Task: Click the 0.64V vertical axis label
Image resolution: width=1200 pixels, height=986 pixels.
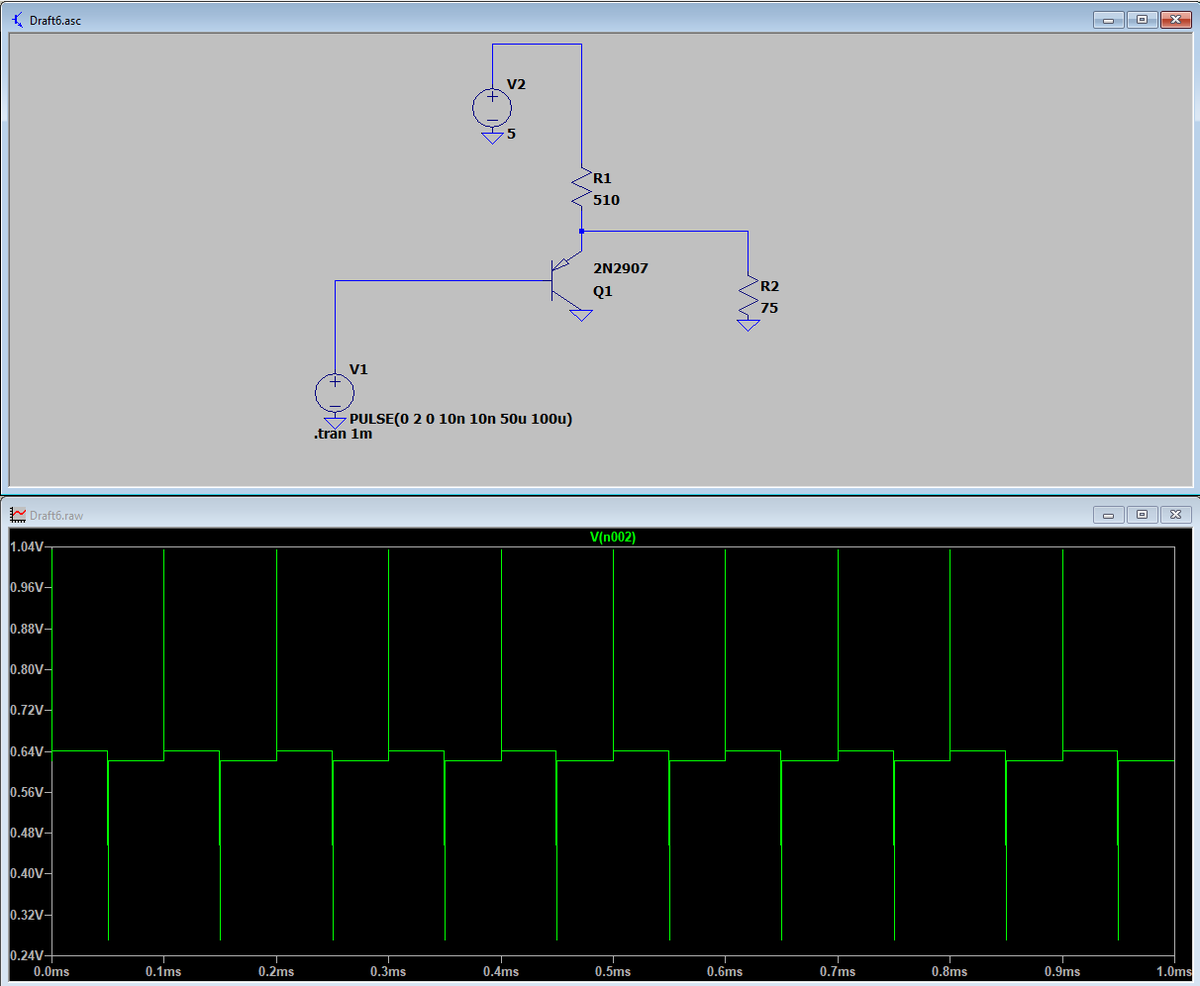Action: coord(26,751)
